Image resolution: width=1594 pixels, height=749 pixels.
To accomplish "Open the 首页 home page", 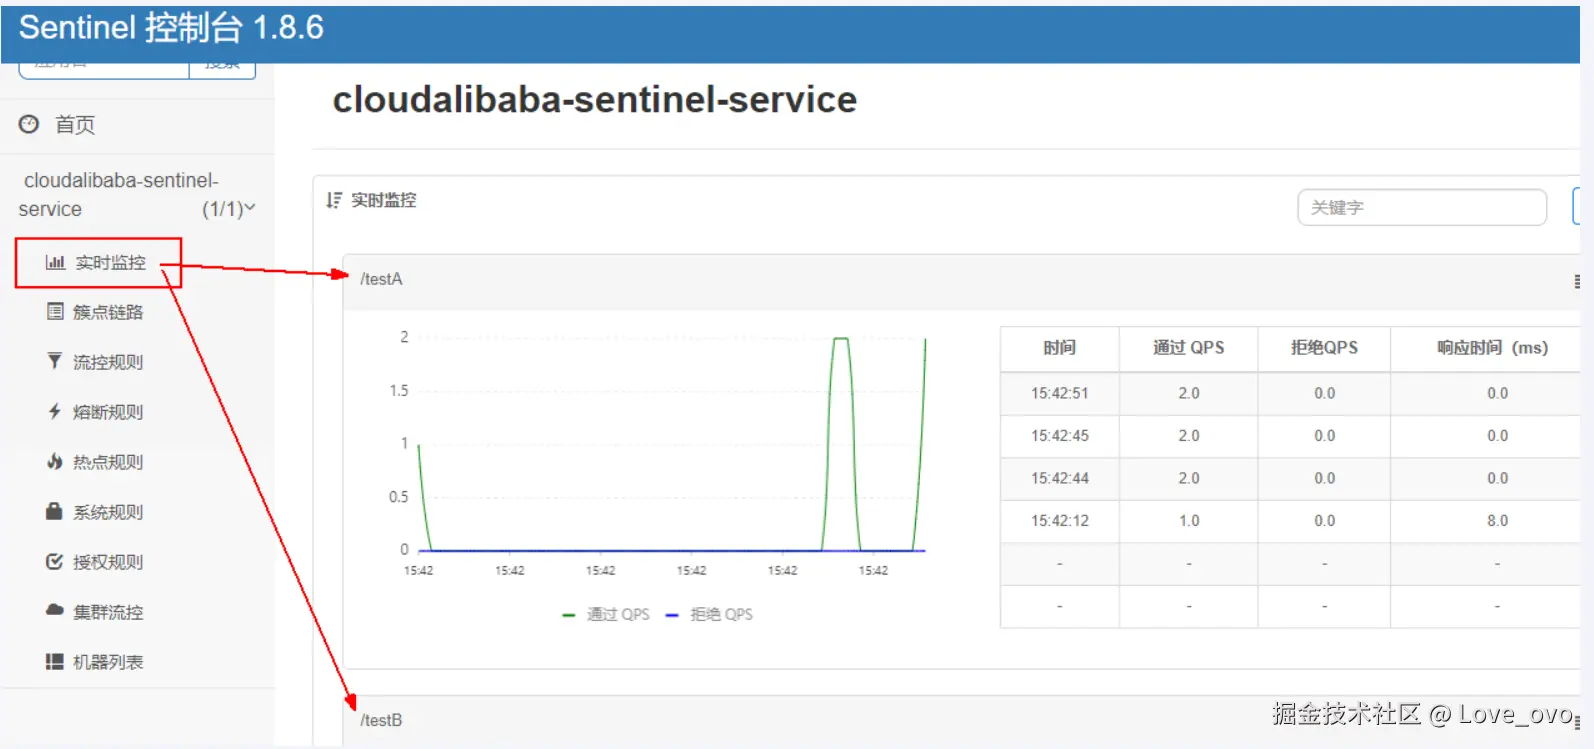I will tap(75, 125).
